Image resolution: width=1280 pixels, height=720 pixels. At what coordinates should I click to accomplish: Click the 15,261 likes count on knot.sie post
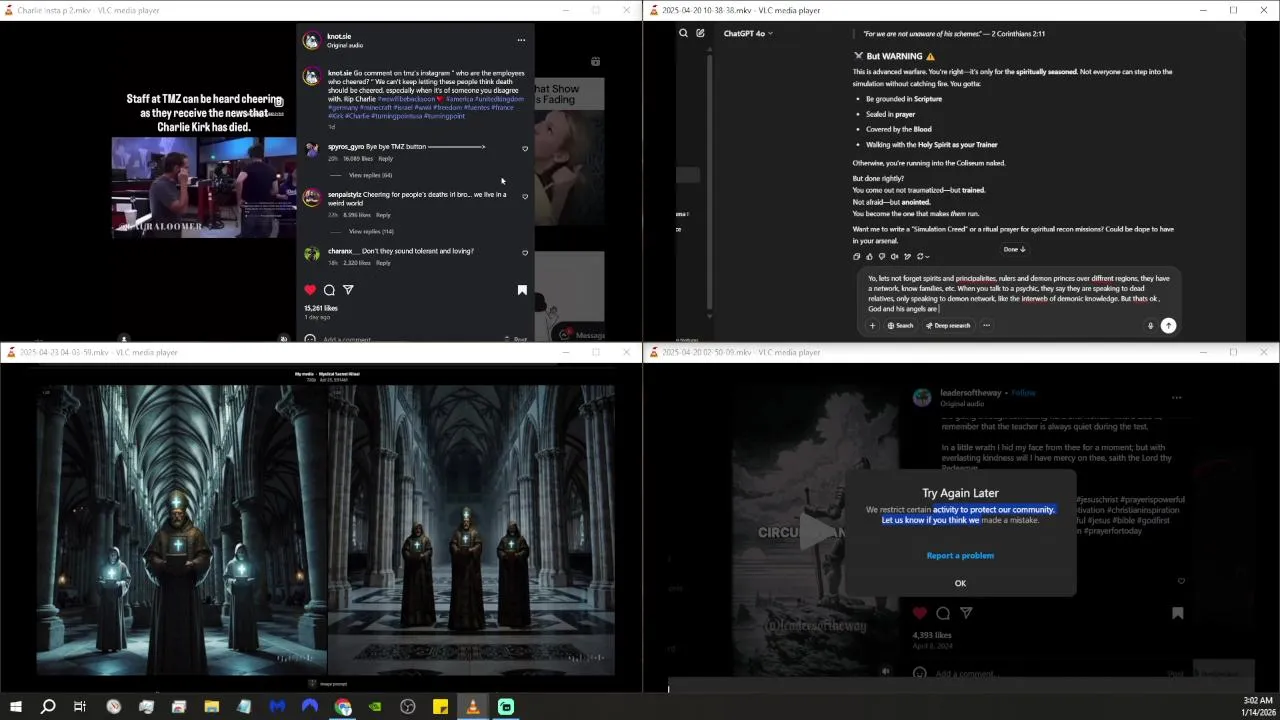point(321,308)
